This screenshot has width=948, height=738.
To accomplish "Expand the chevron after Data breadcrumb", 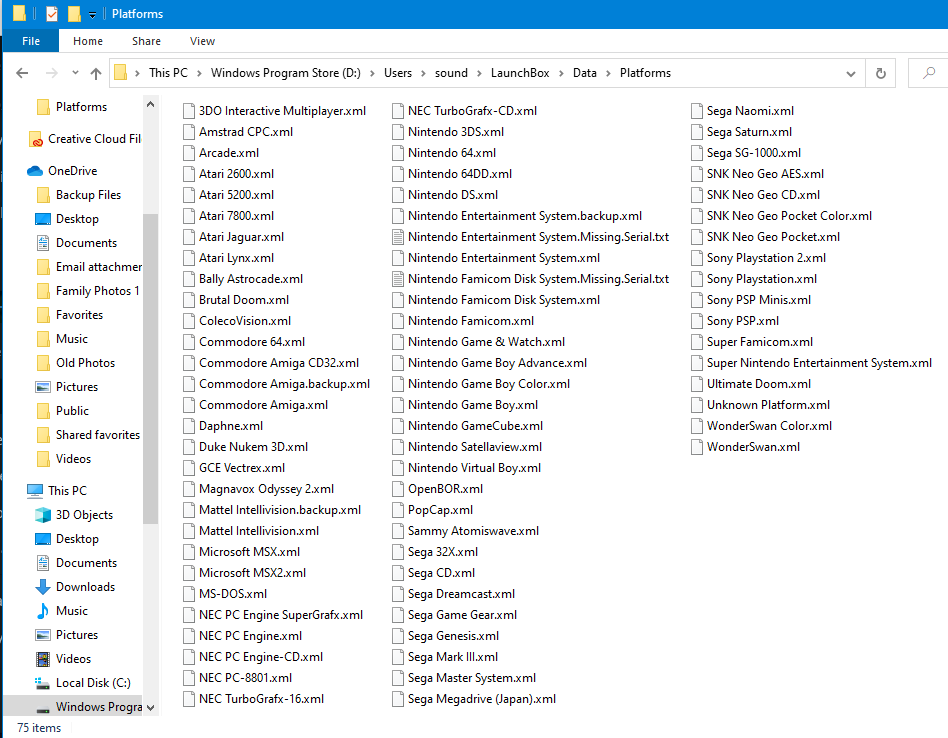I will click(x=608, y=73).
